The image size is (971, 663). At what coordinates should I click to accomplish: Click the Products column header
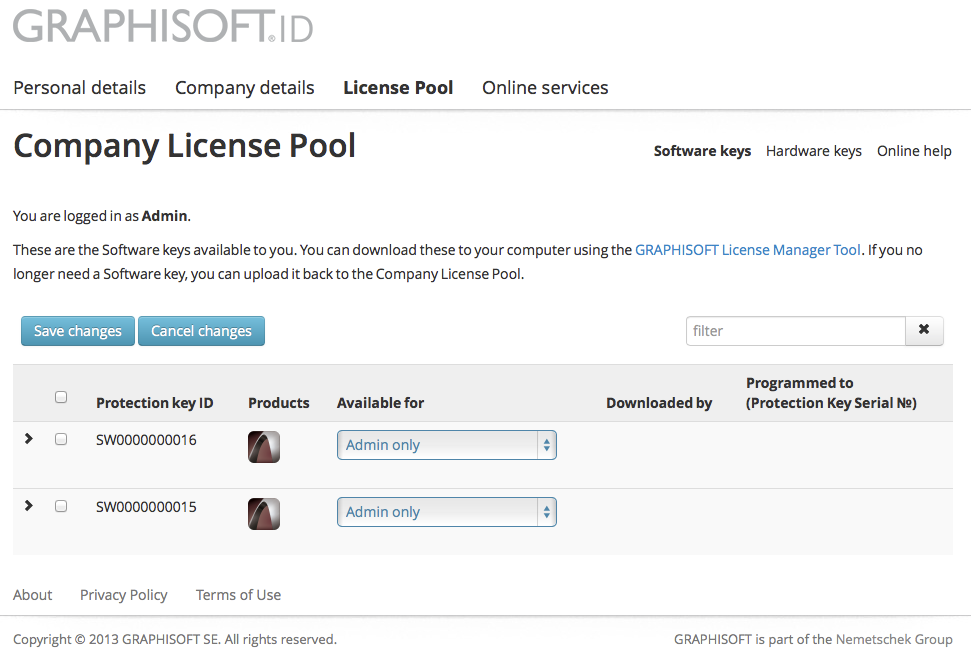[x=279, y=403]
